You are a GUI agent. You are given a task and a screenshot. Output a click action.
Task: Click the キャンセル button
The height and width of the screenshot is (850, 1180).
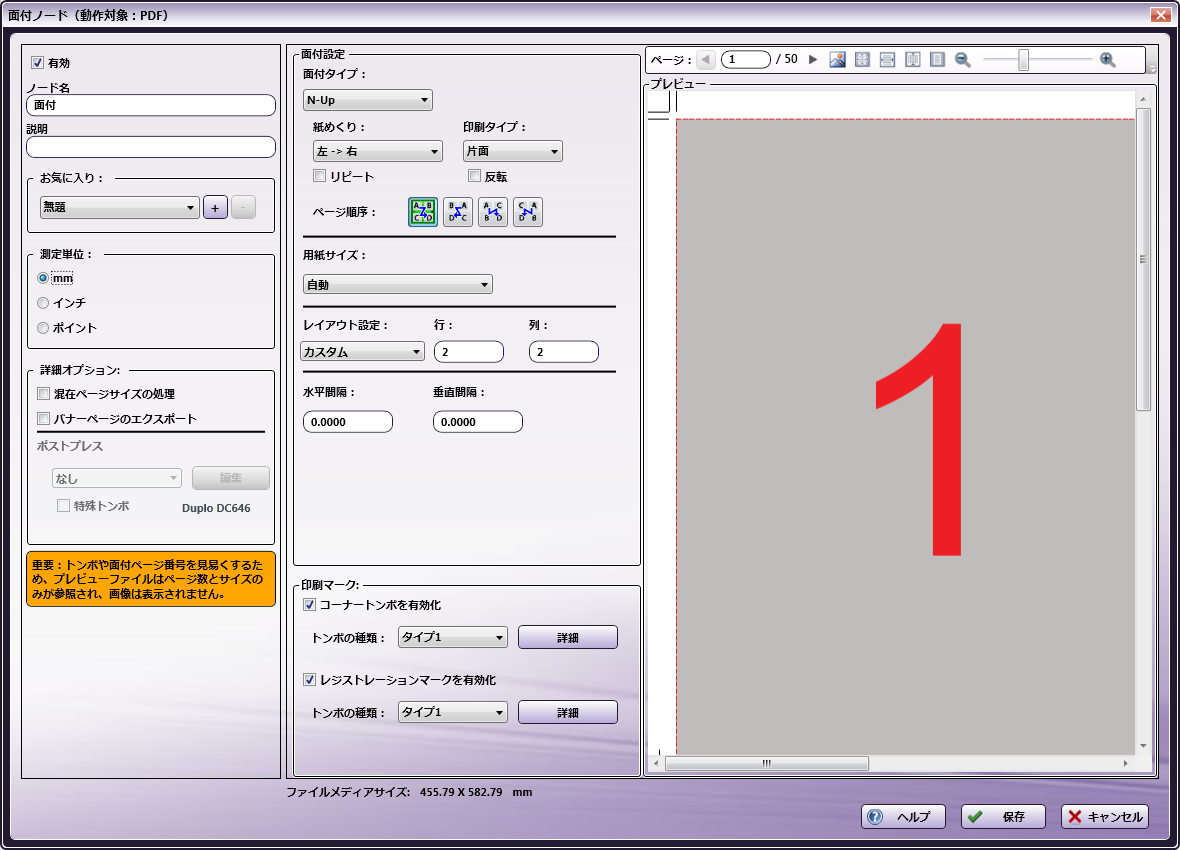(x=1105, y=817)
